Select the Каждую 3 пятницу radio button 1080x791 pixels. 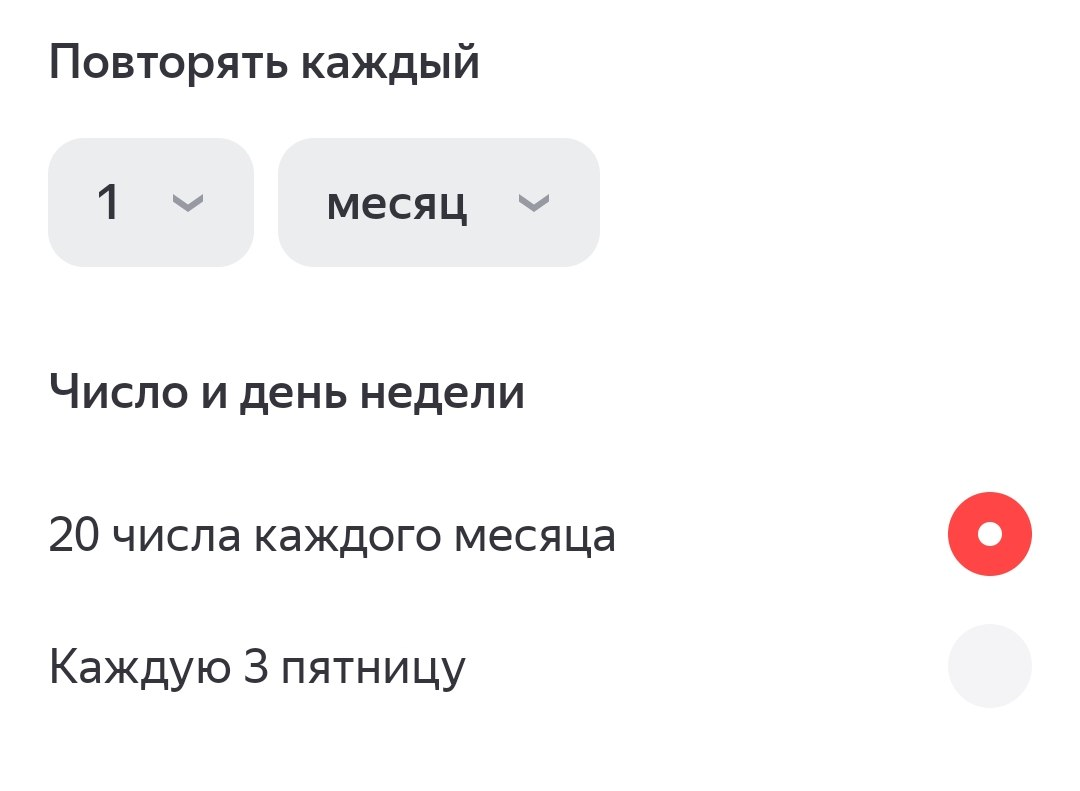pyautogui.click(x=989, y=666)
